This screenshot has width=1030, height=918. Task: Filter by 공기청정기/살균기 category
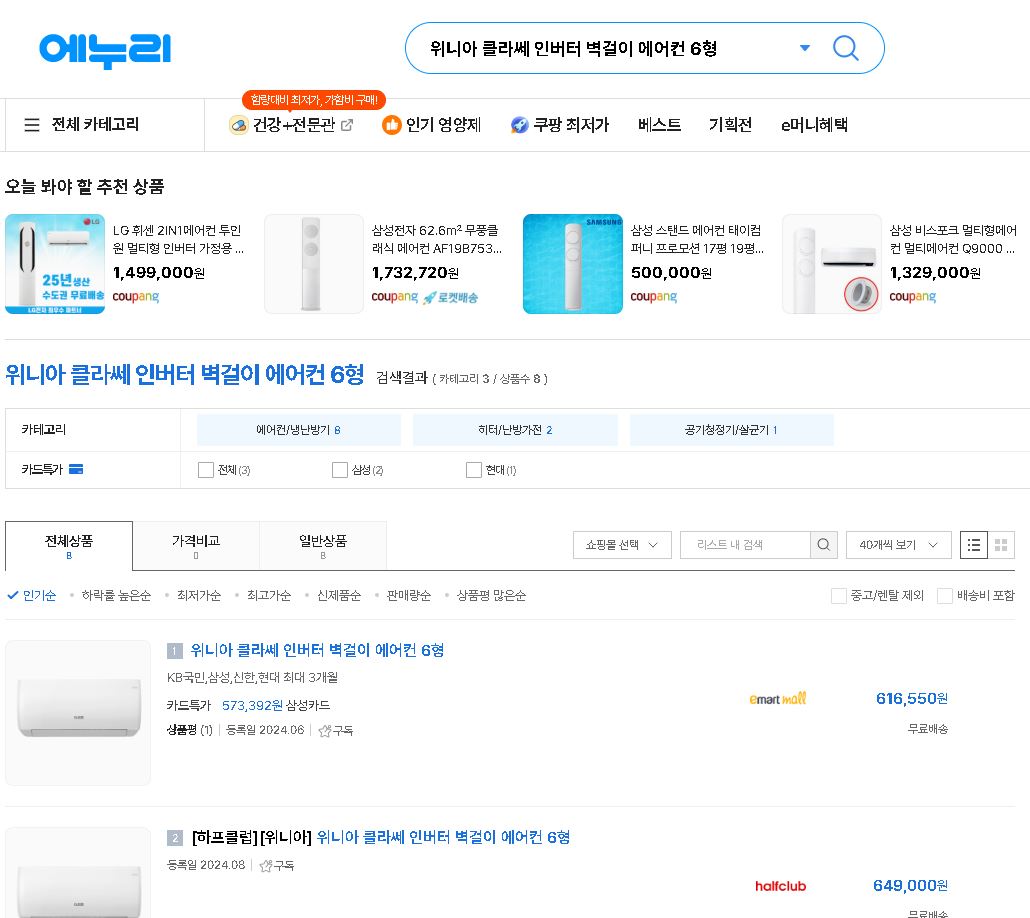[x=732, y=430]
